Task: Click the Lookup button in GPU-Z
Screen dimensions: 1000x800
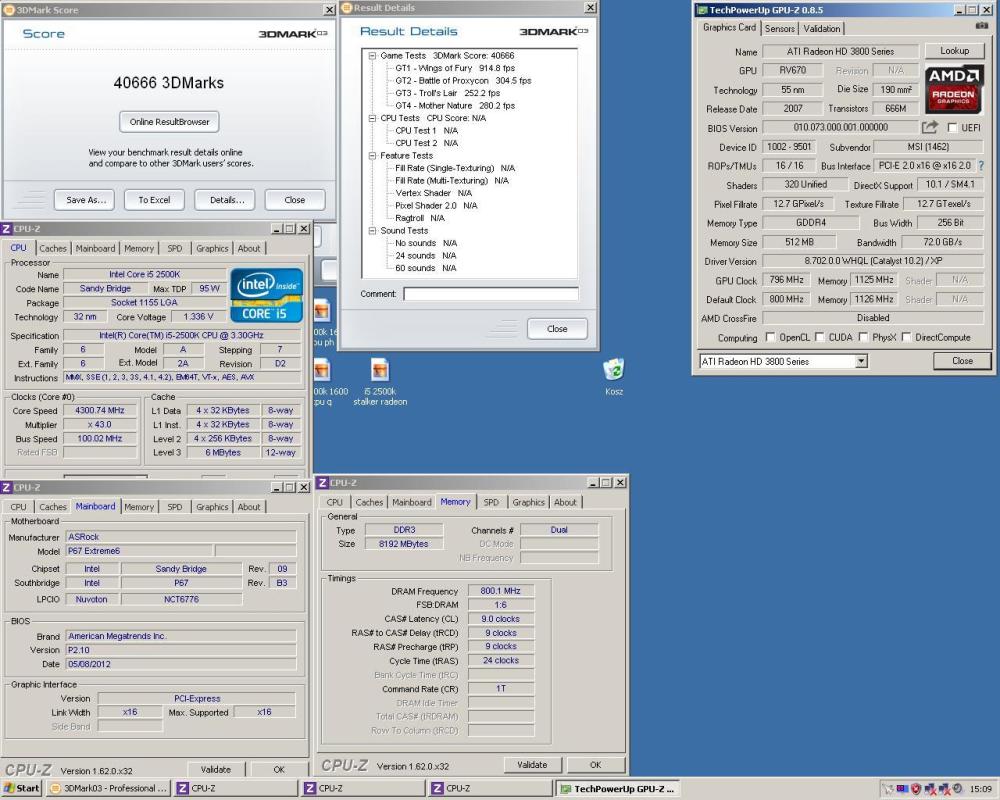Action: coord(954,50)
